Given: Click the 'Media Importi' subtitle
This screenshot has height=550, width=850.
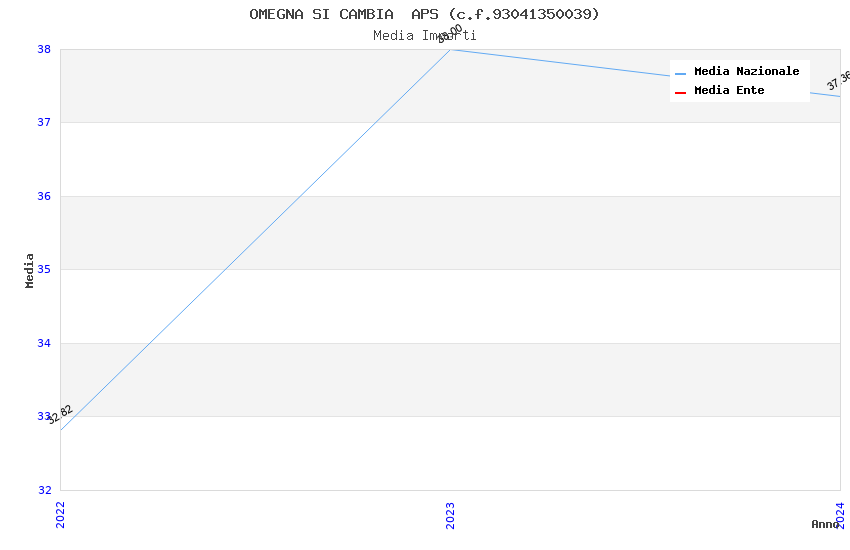Looking at the screenshot, I should (424, 36).
